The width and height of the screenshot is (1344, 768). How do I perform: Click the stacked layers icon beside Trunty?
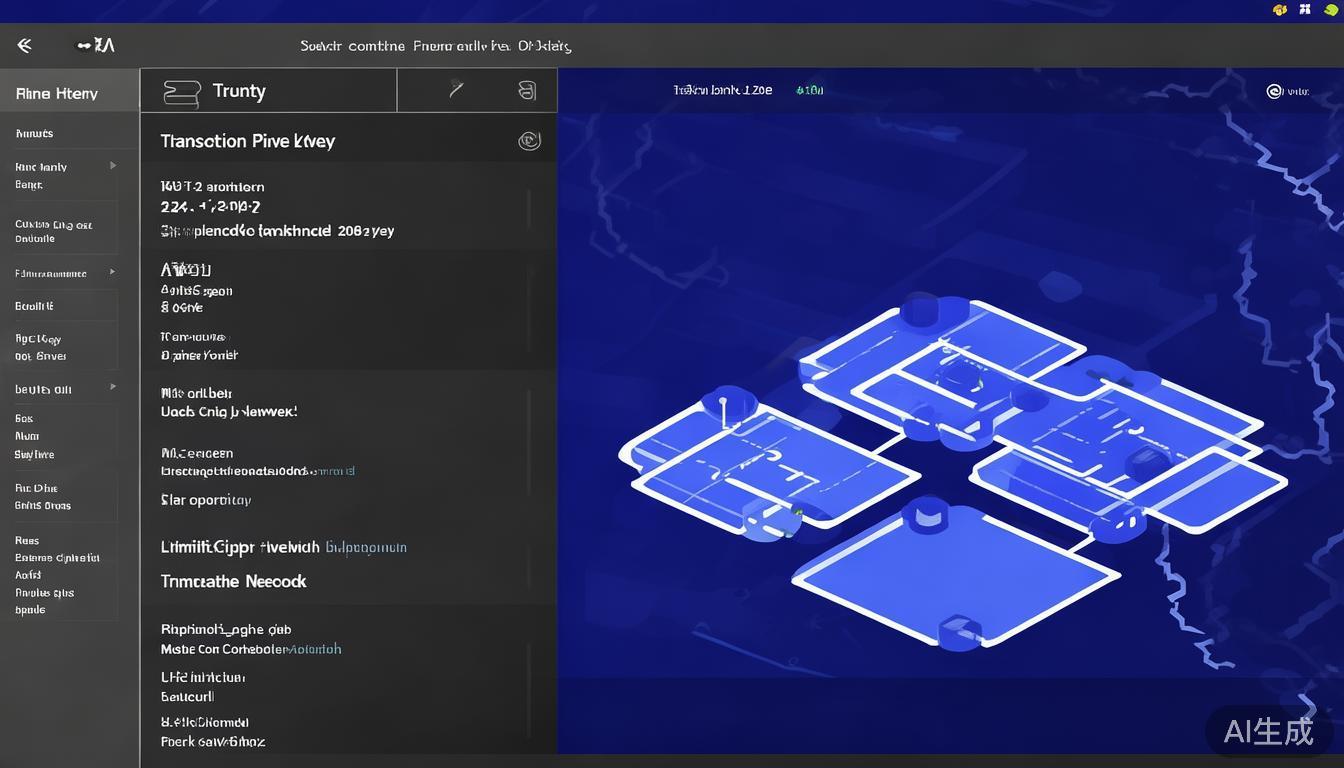pos(182,92)
